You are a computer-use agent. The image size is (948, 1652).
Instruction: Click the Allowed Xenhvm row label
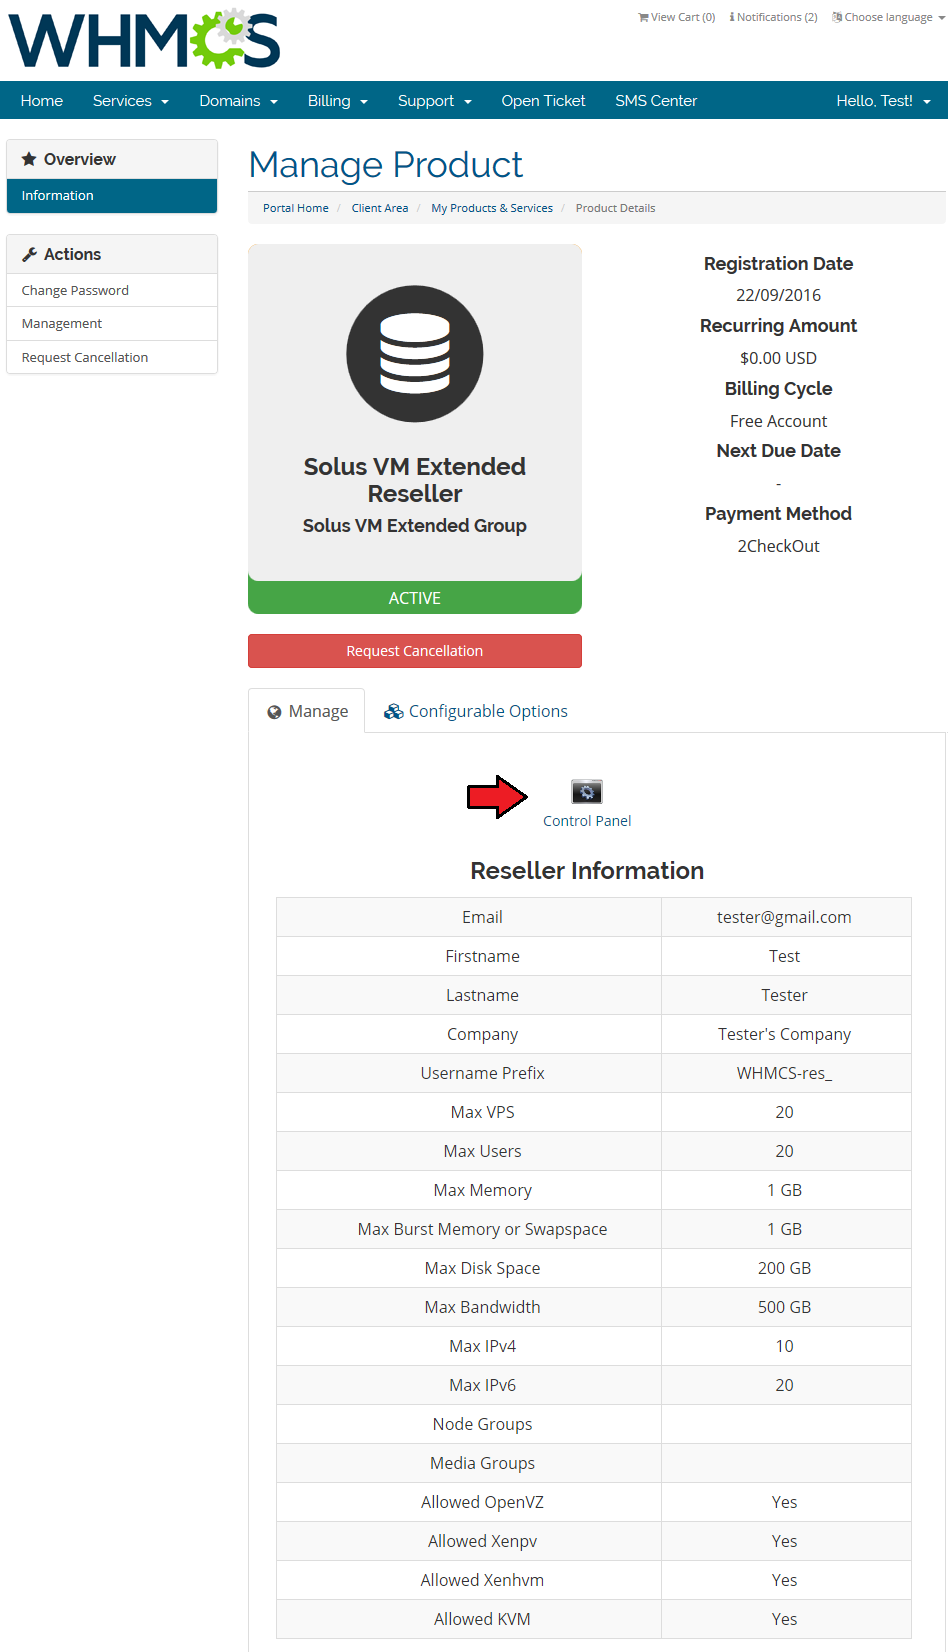(483, 1580)
